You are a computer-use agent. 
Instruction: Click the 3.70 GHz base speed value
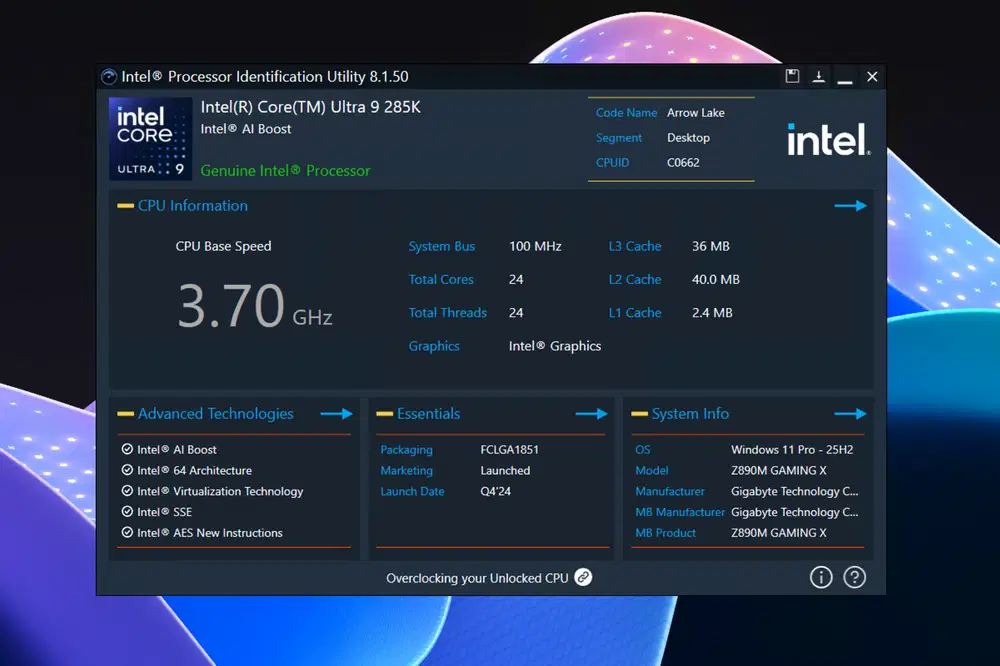click(255, 306)
